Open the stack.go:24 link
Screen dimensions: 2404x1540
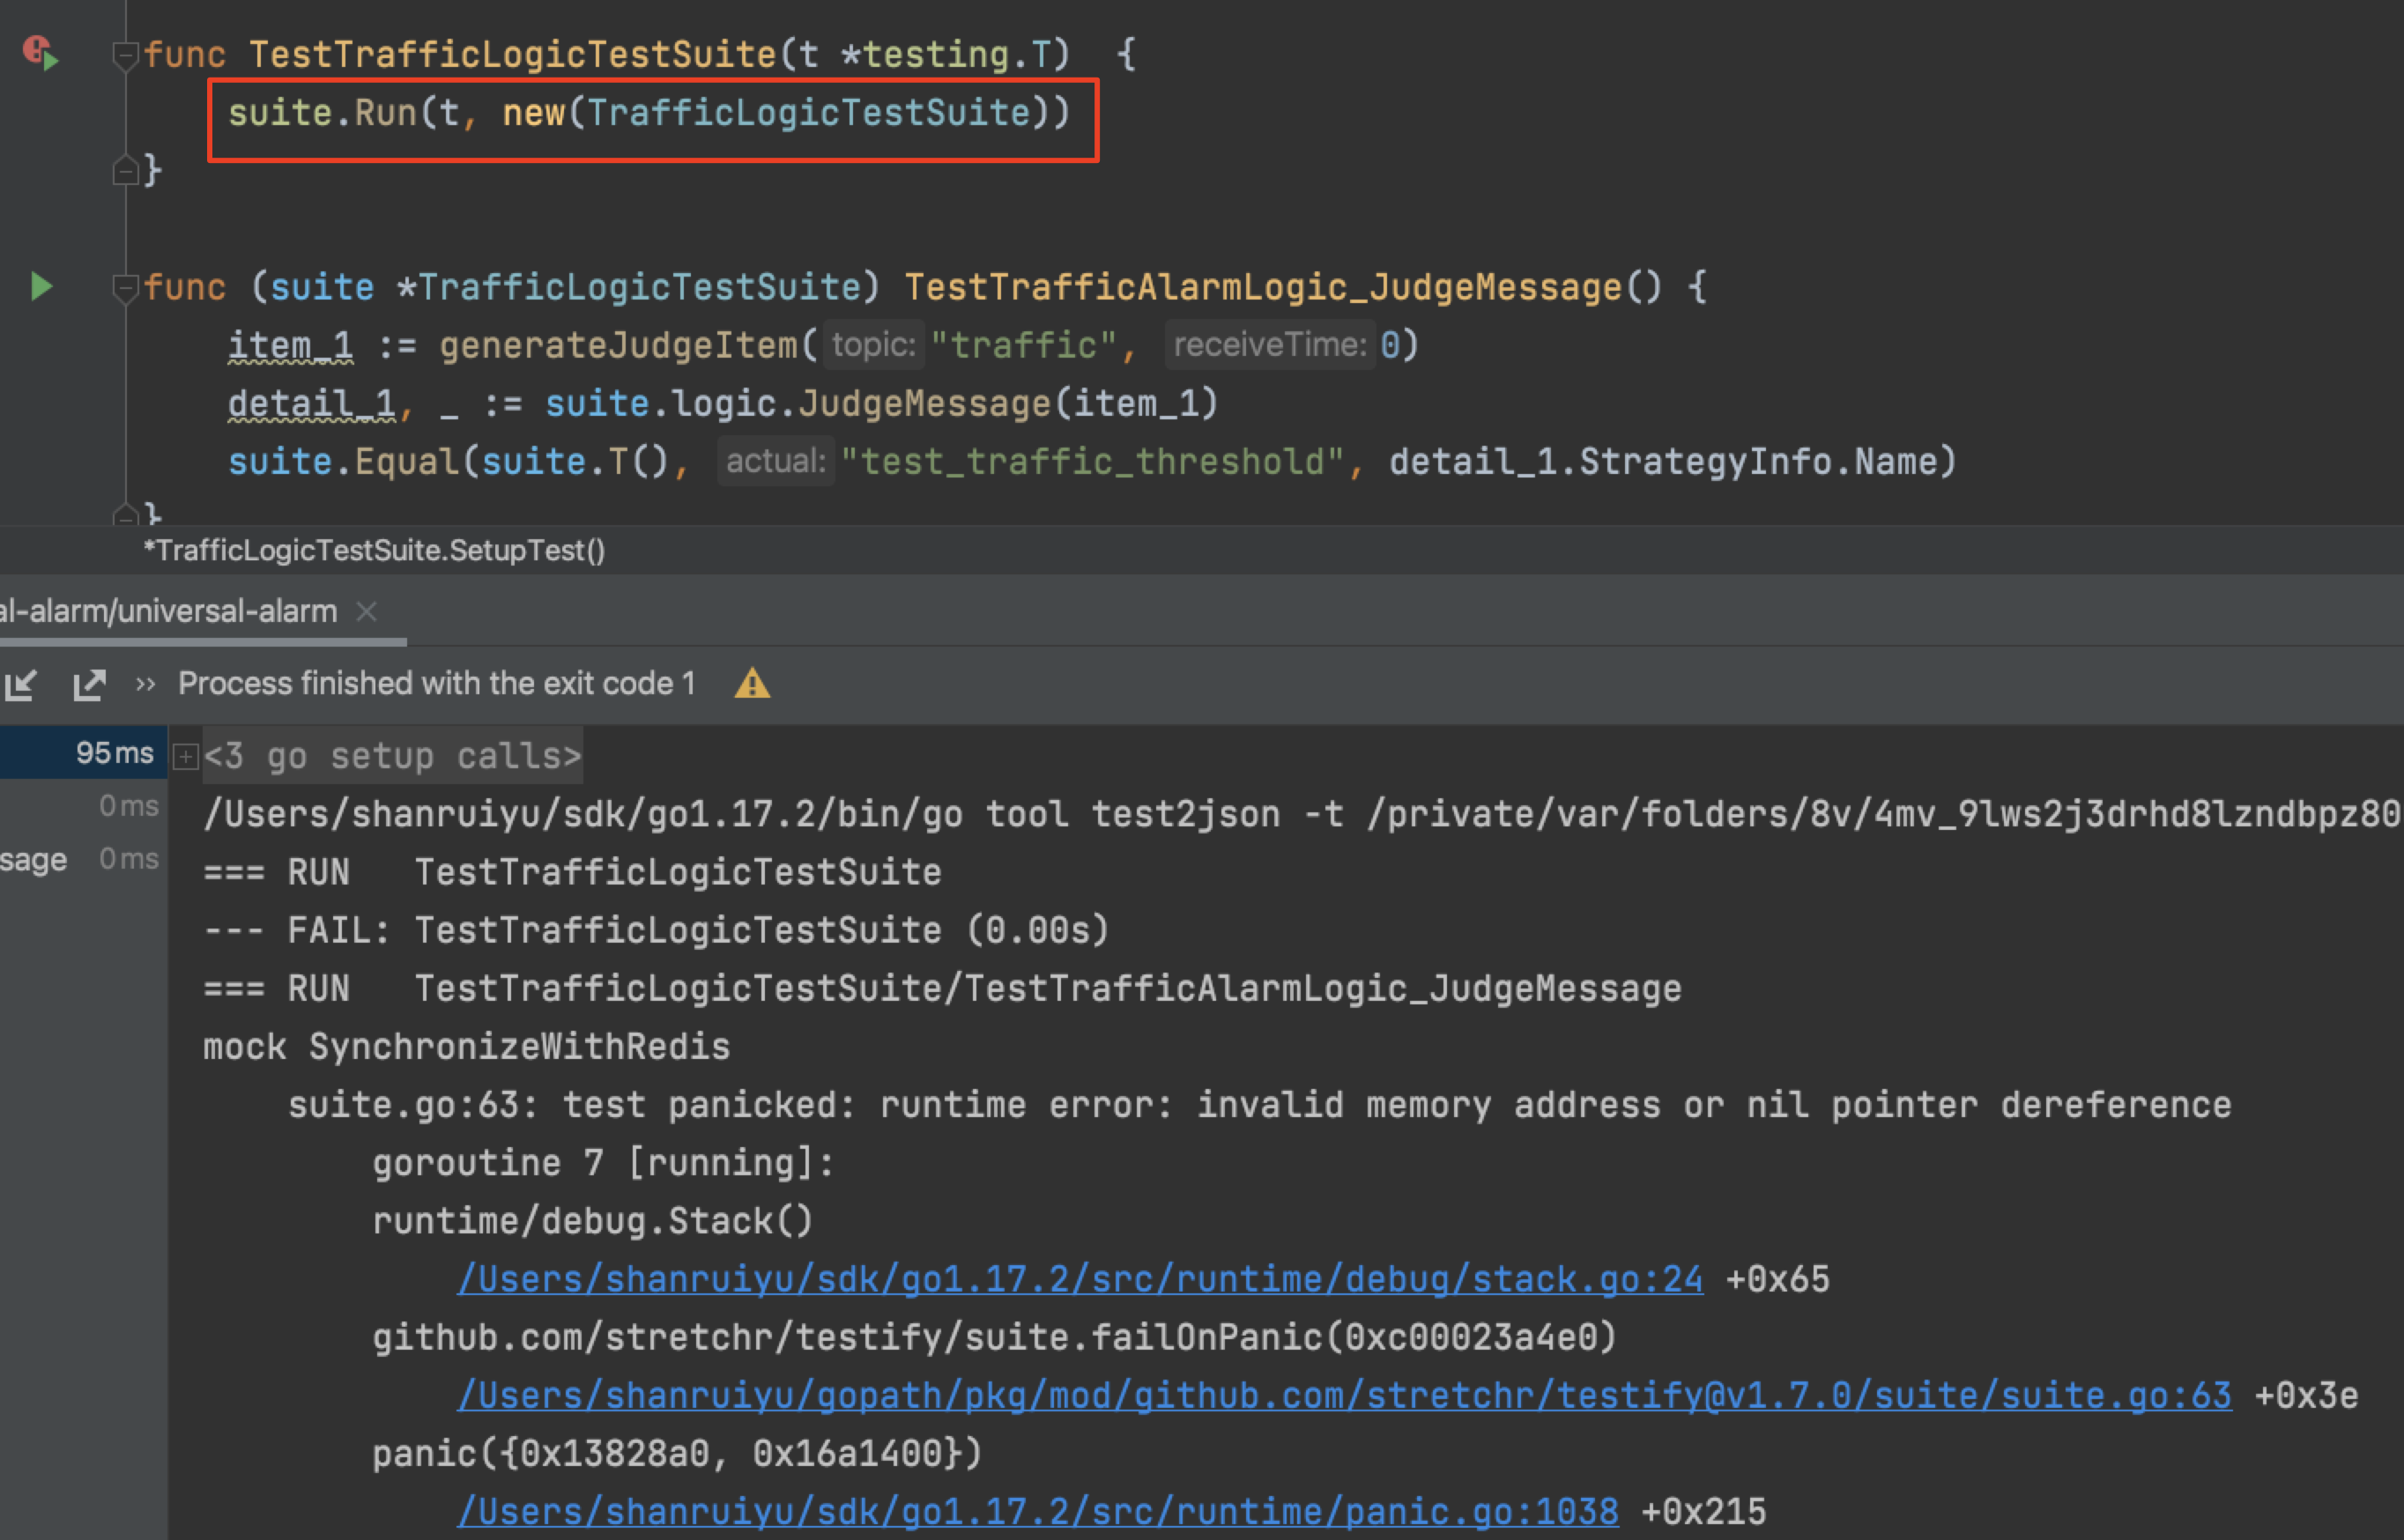tap(1079, 1279)
